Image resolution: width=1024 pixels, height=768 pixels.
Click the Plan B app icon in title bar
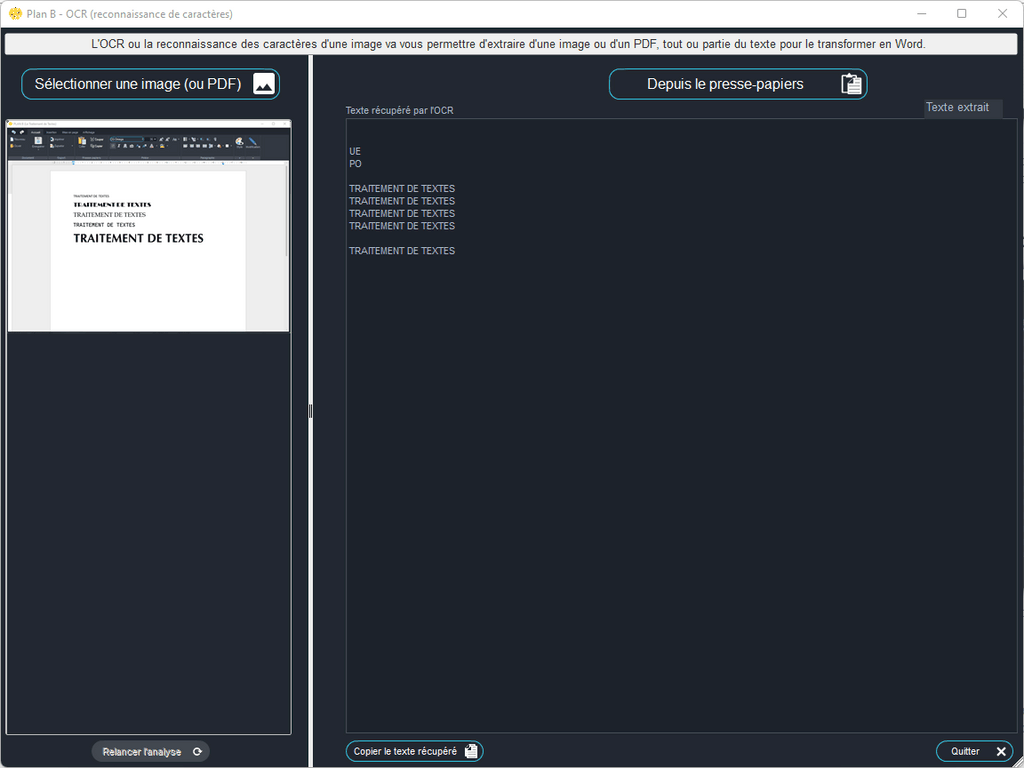point(15,14)
